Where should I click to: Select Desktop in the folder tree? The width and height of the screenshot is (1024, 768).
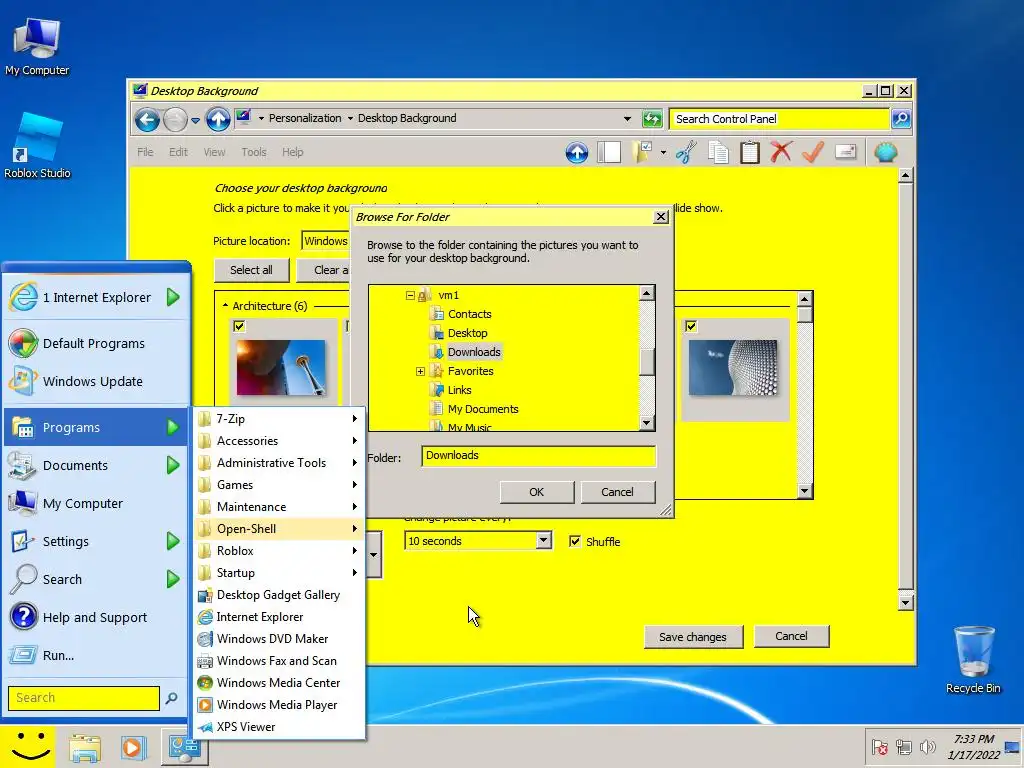point(468,333)
